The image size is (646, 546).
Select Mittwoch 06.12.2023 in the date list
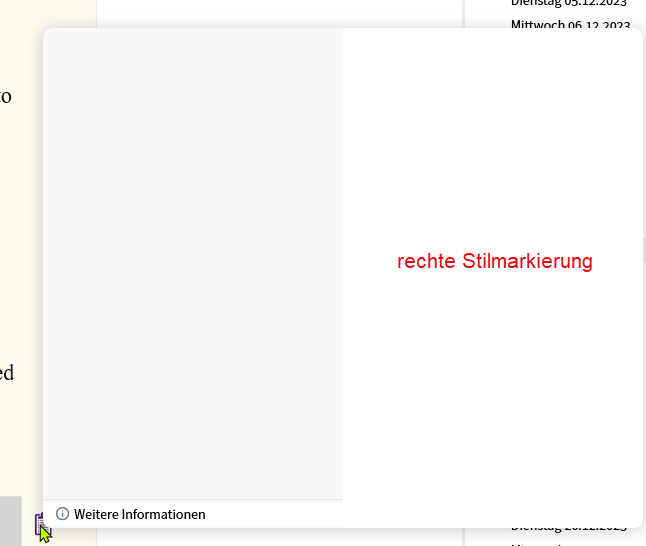pyautogui.click(x=570, y=24)
